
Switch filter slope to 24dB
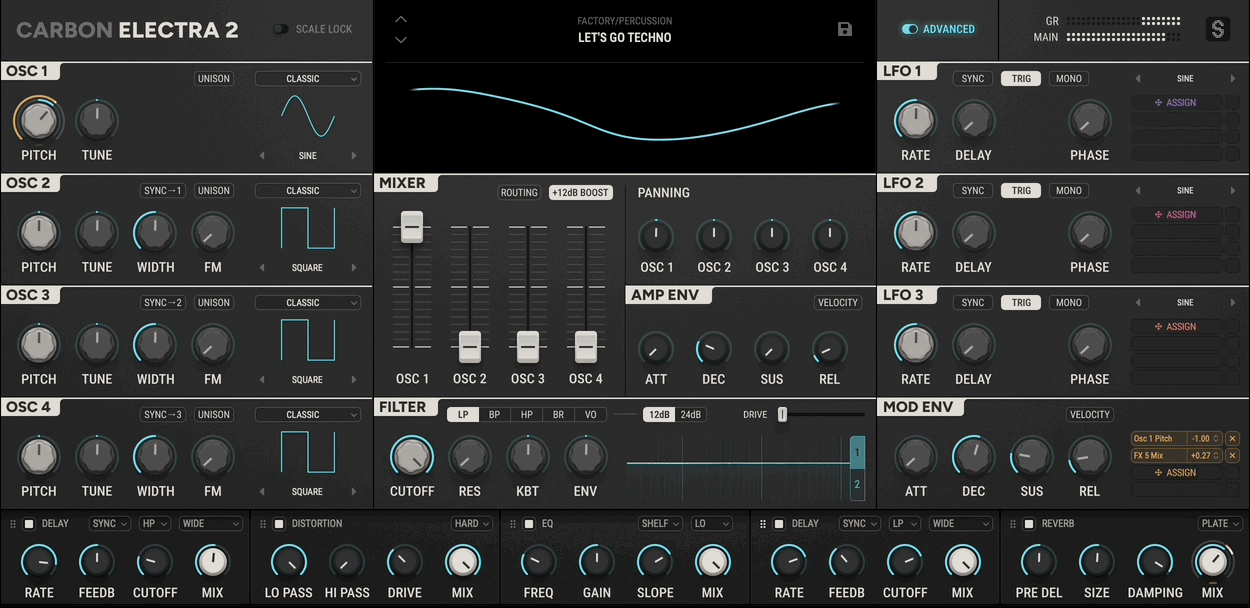[691, 415]
